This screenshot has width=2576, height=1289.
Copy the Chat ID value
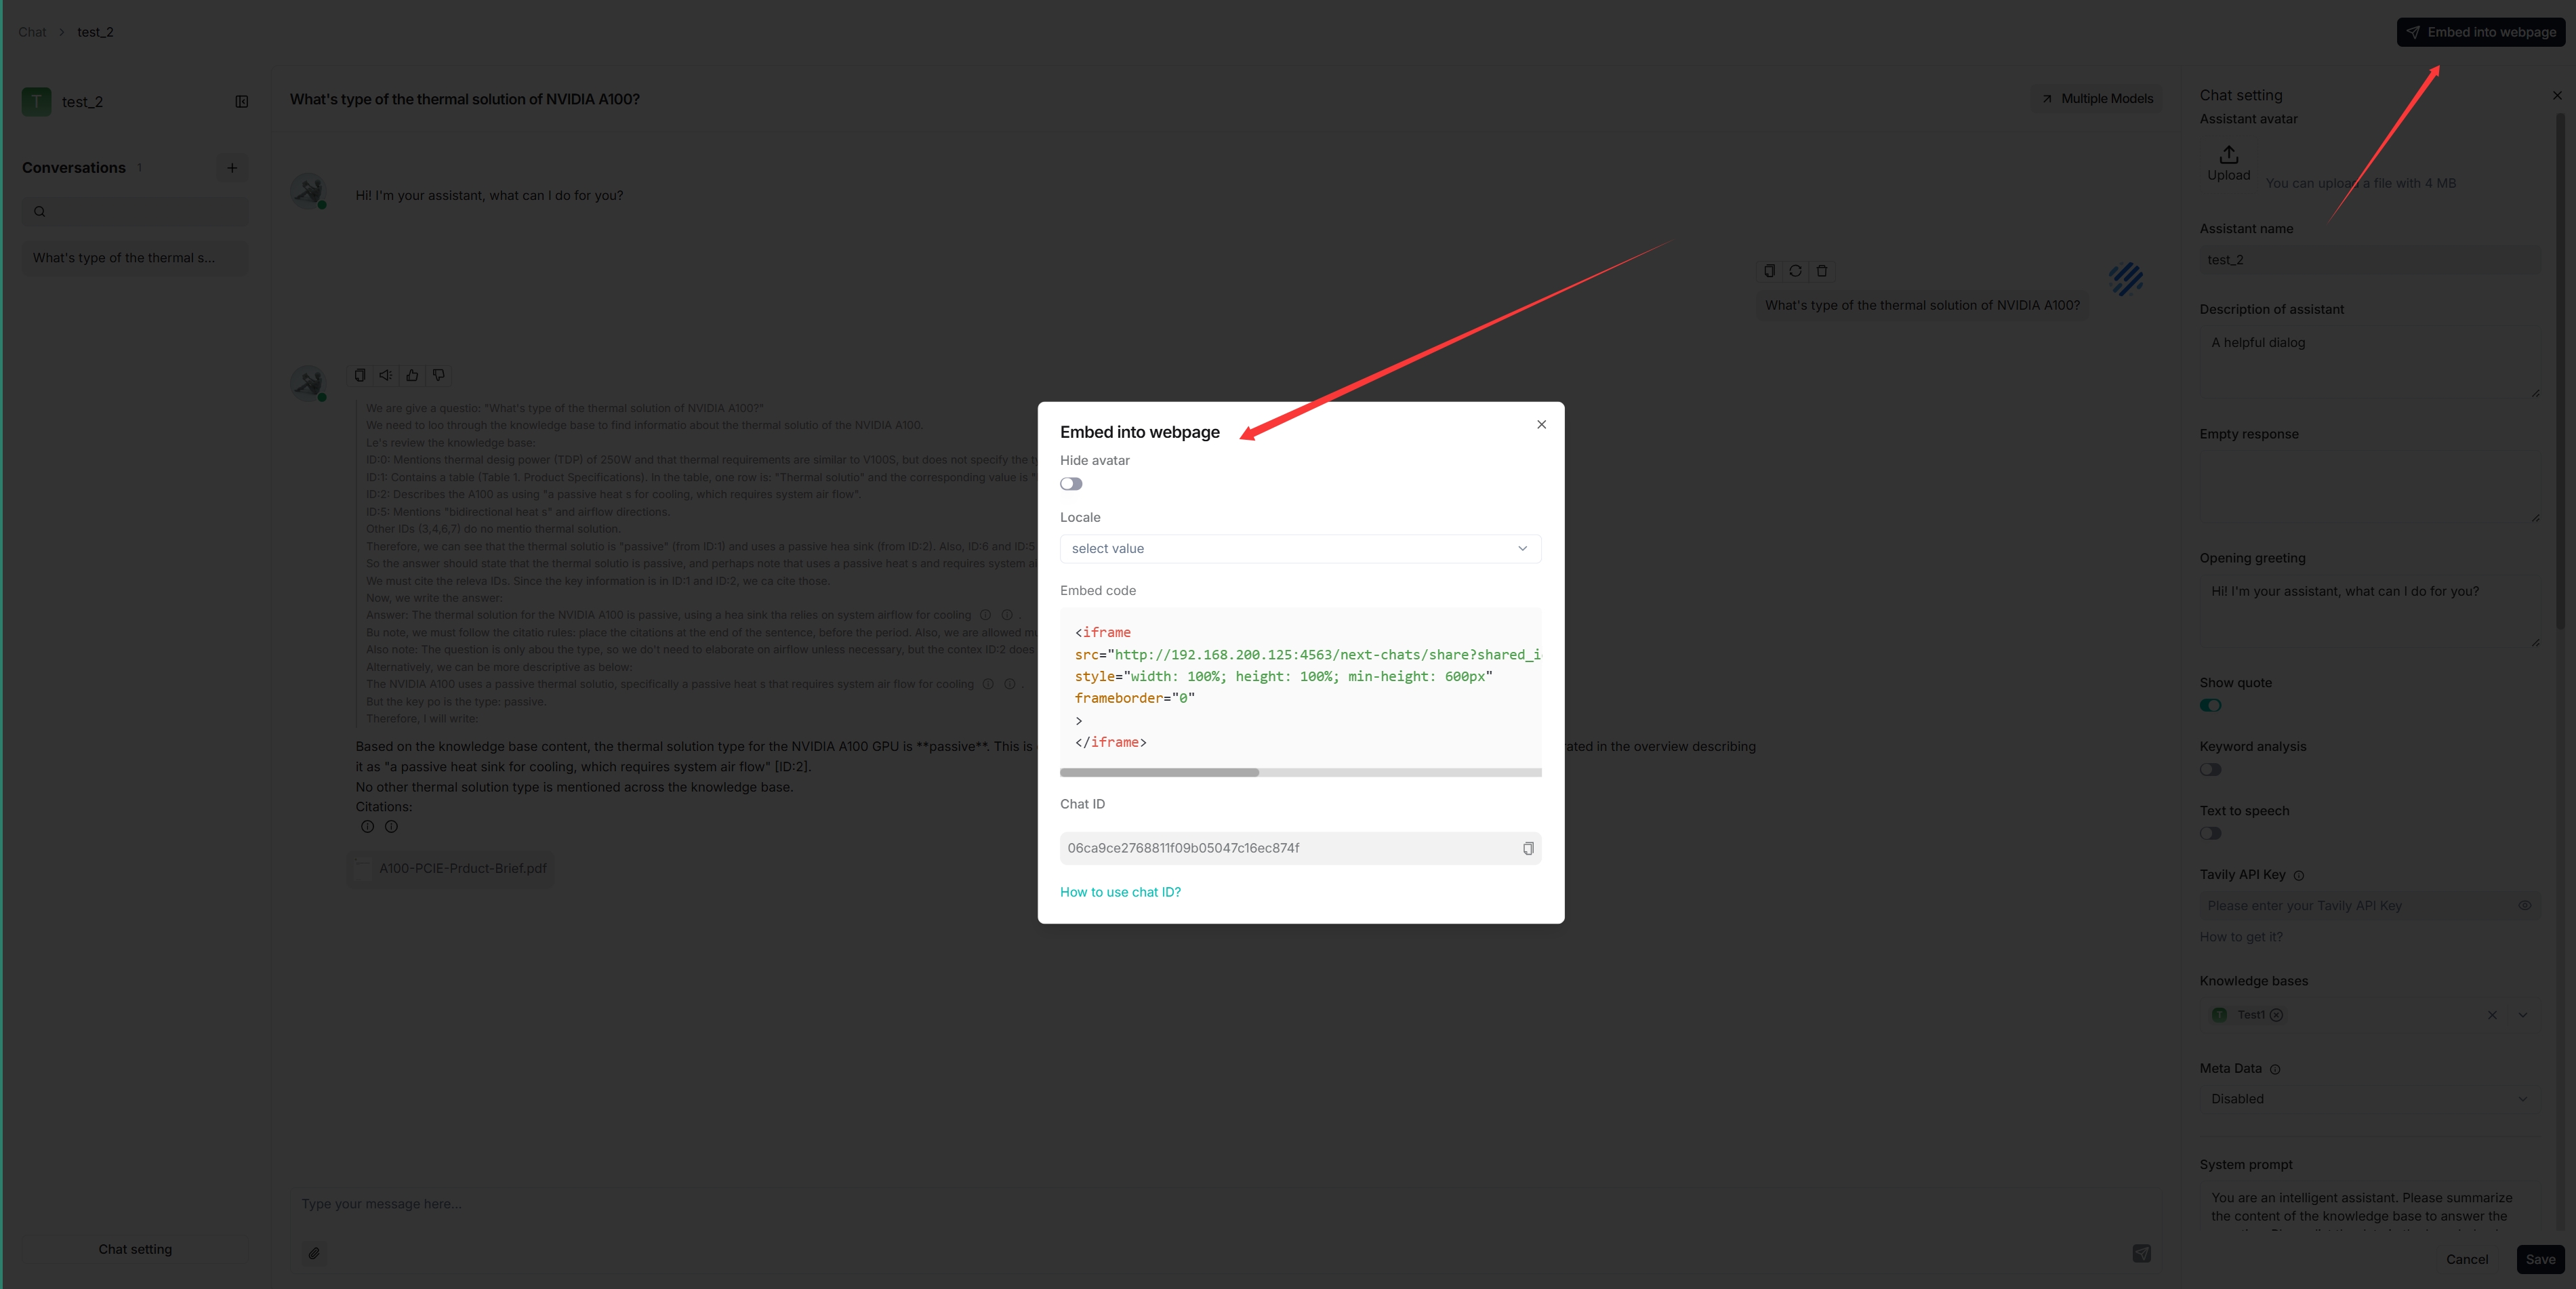pos(1528,848)
